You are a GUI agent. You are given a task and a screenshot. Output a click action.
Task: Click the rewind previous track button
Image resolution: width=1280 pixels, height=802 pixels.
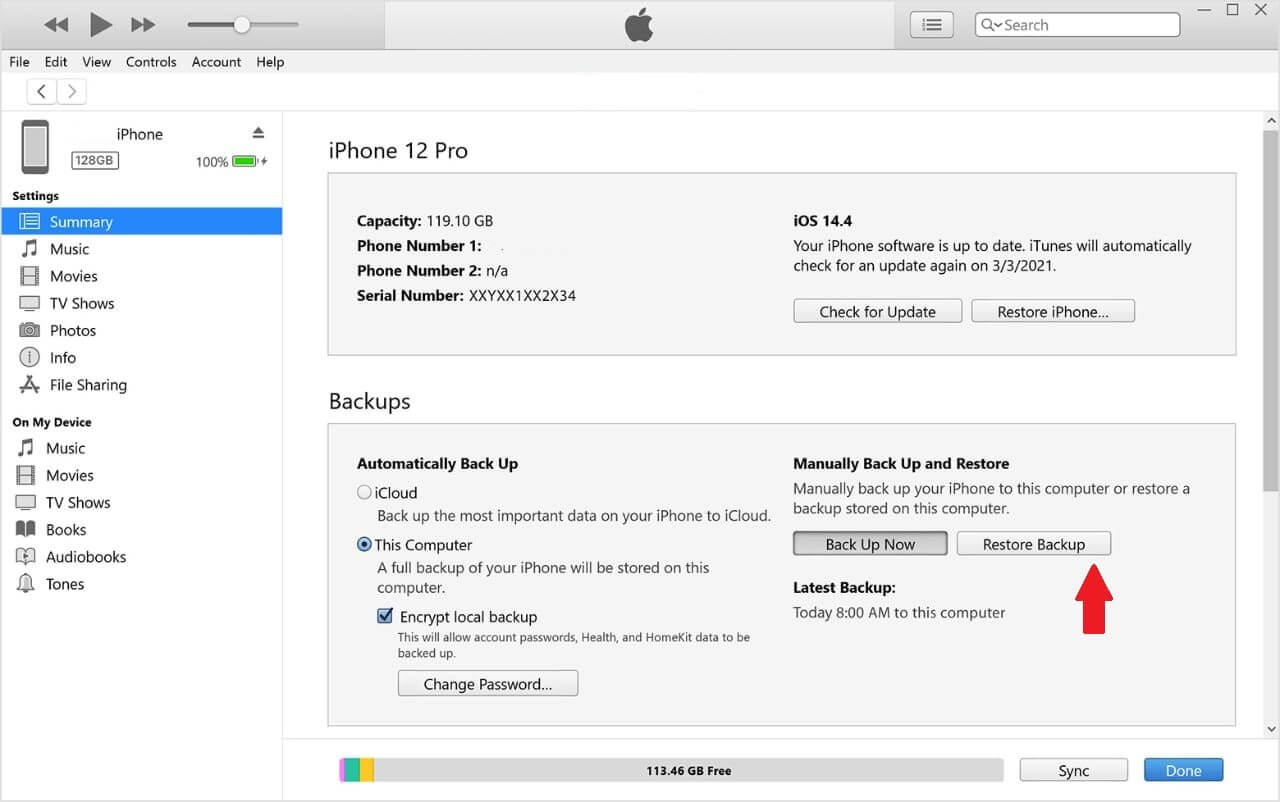[56, 24]
